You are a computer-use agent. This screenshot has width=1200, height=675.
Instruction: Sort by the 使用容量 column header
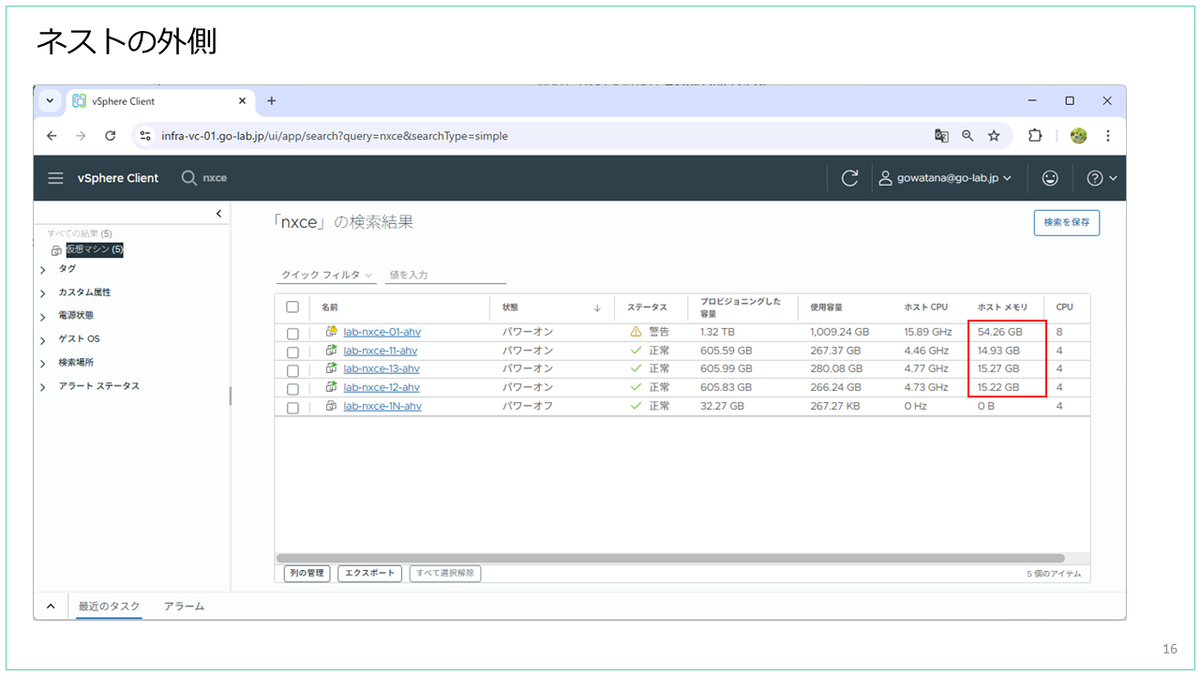[828, 308]
